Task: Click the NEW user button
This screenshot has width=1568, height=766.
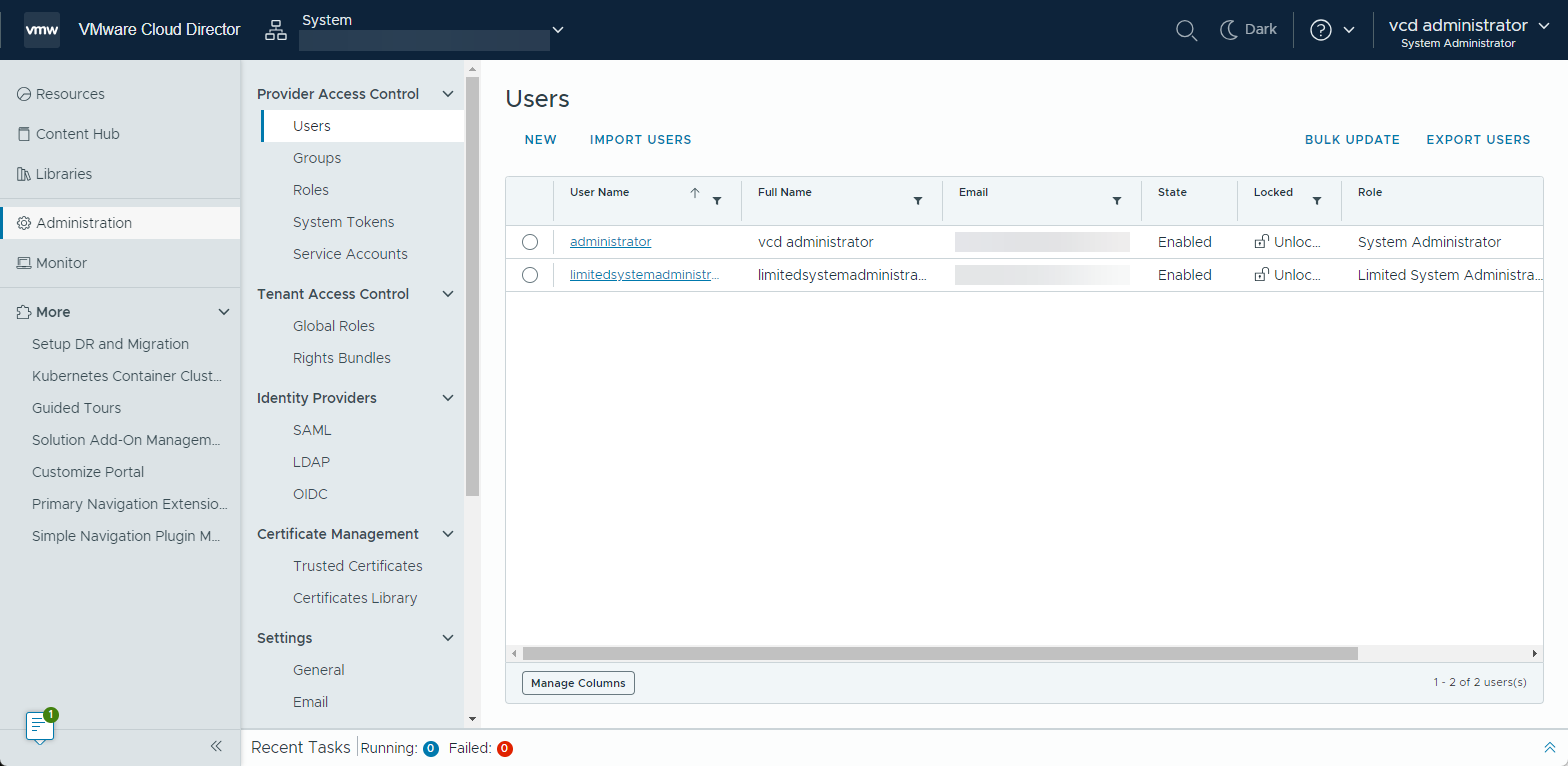Action: coord(541,140)
